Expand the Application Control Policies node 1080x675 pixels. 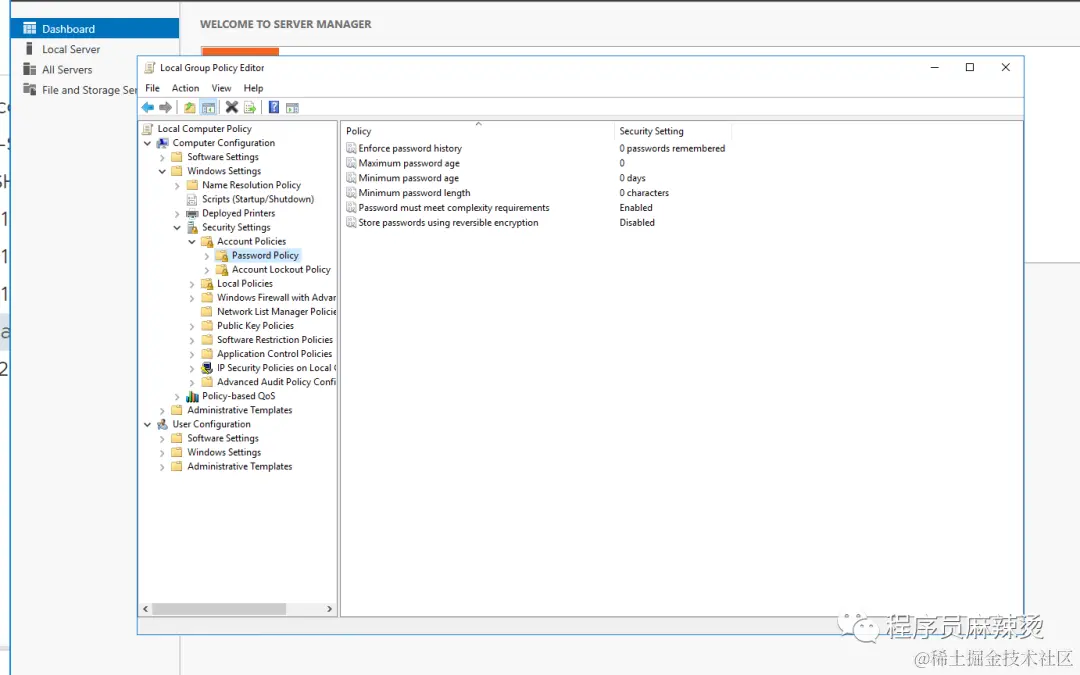[x=192, y=354]
